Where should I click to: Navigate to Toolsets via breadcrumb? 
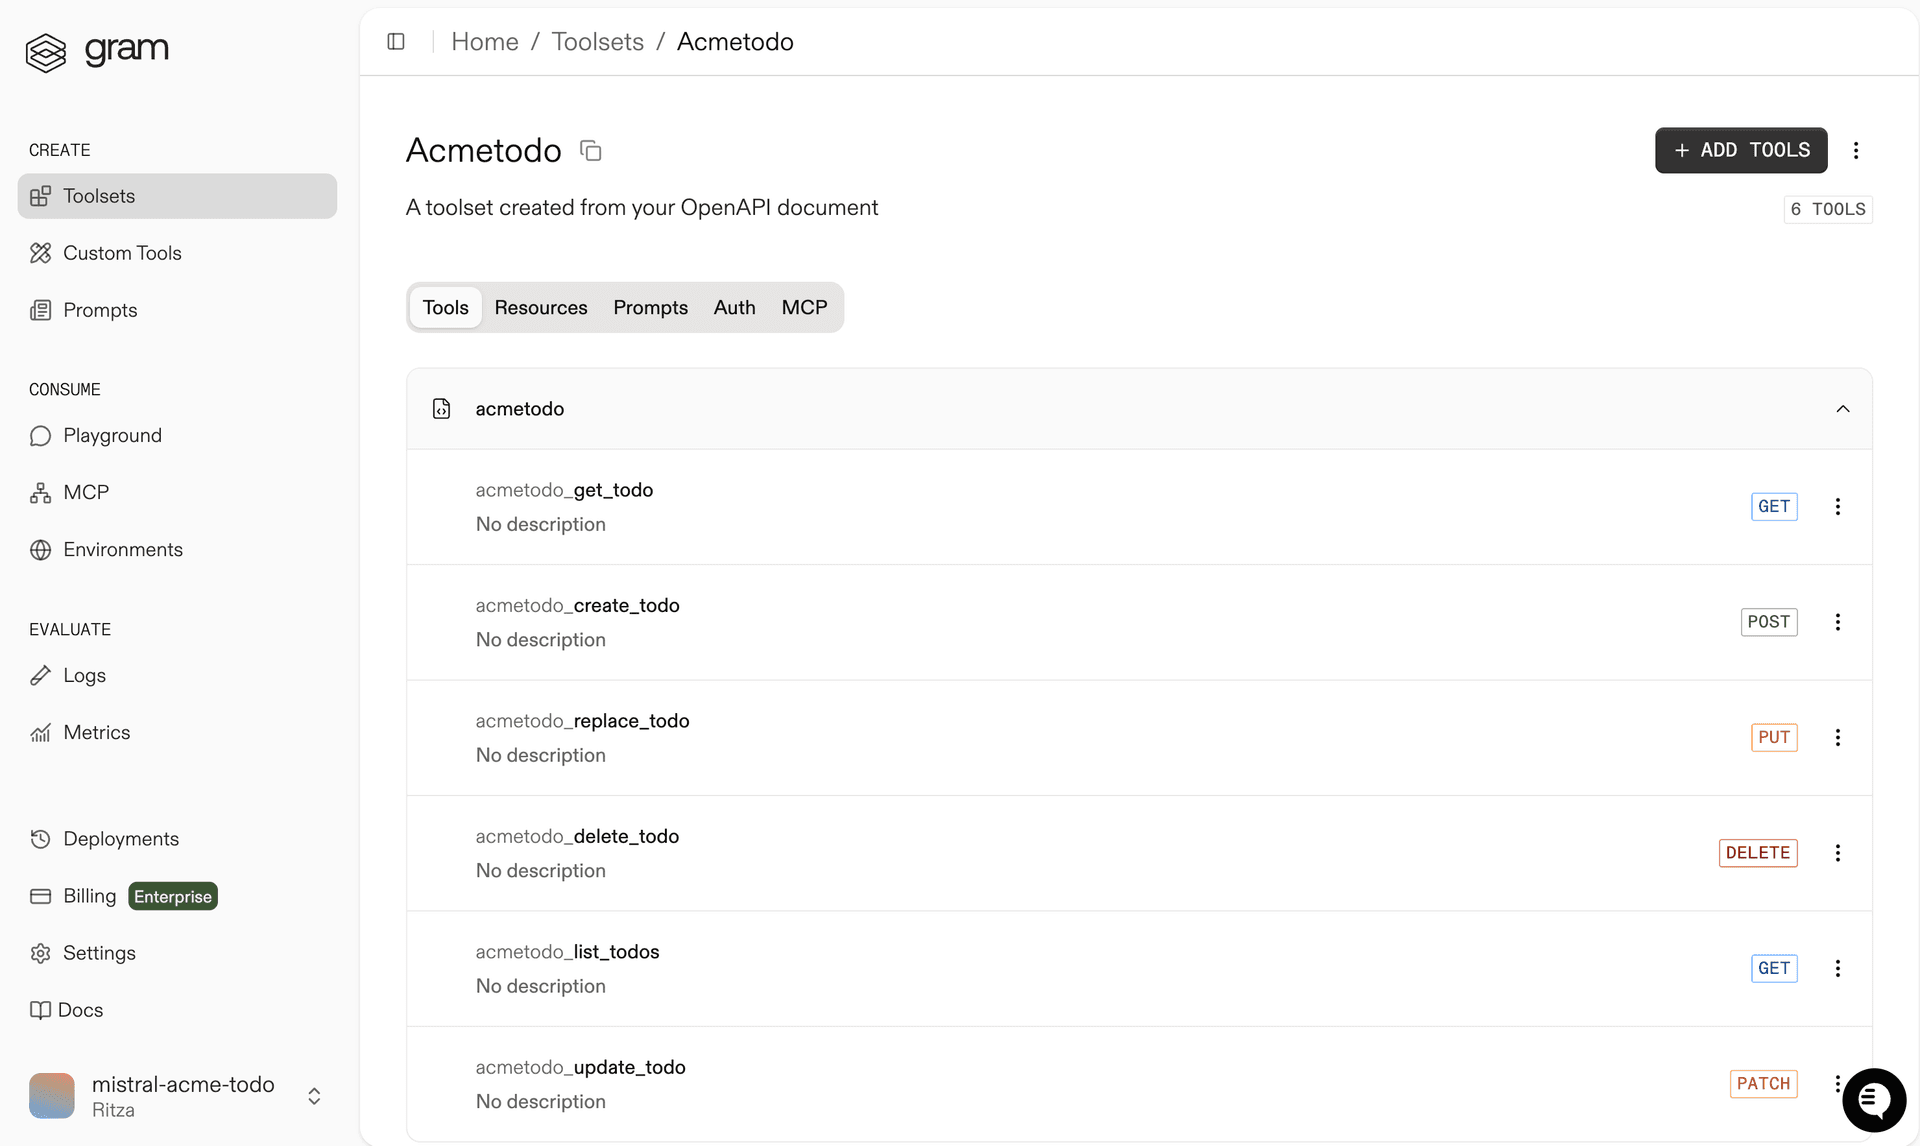pos(598,41)
